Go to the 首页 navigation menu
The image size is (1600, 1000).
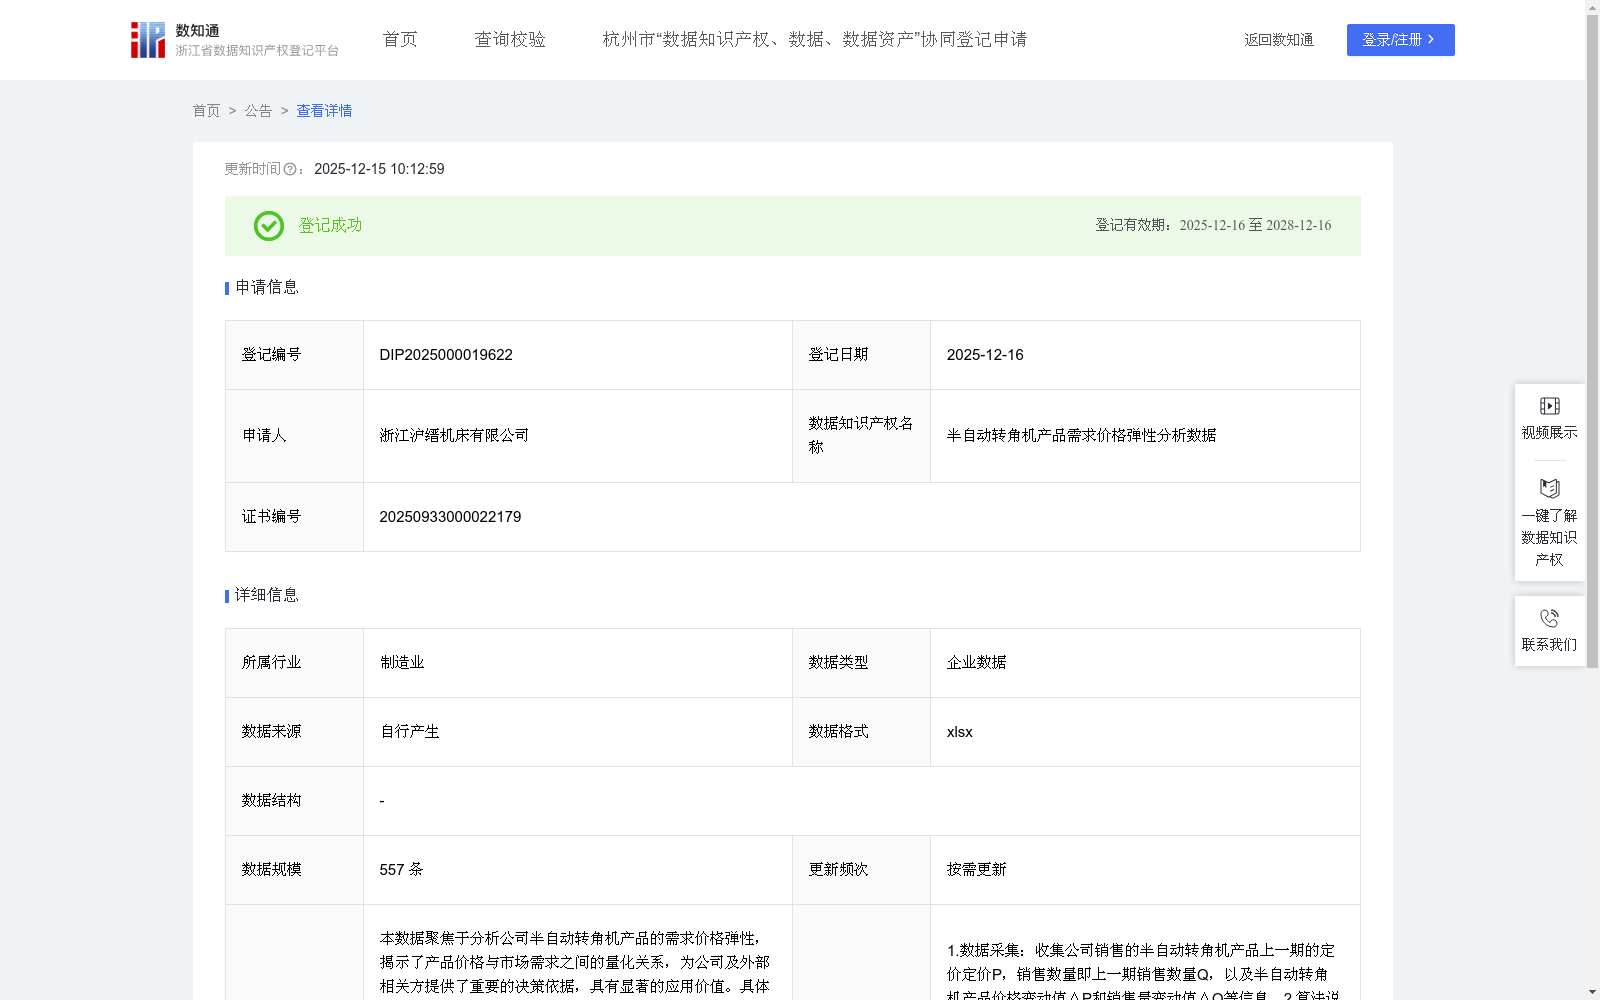(400, 39)
